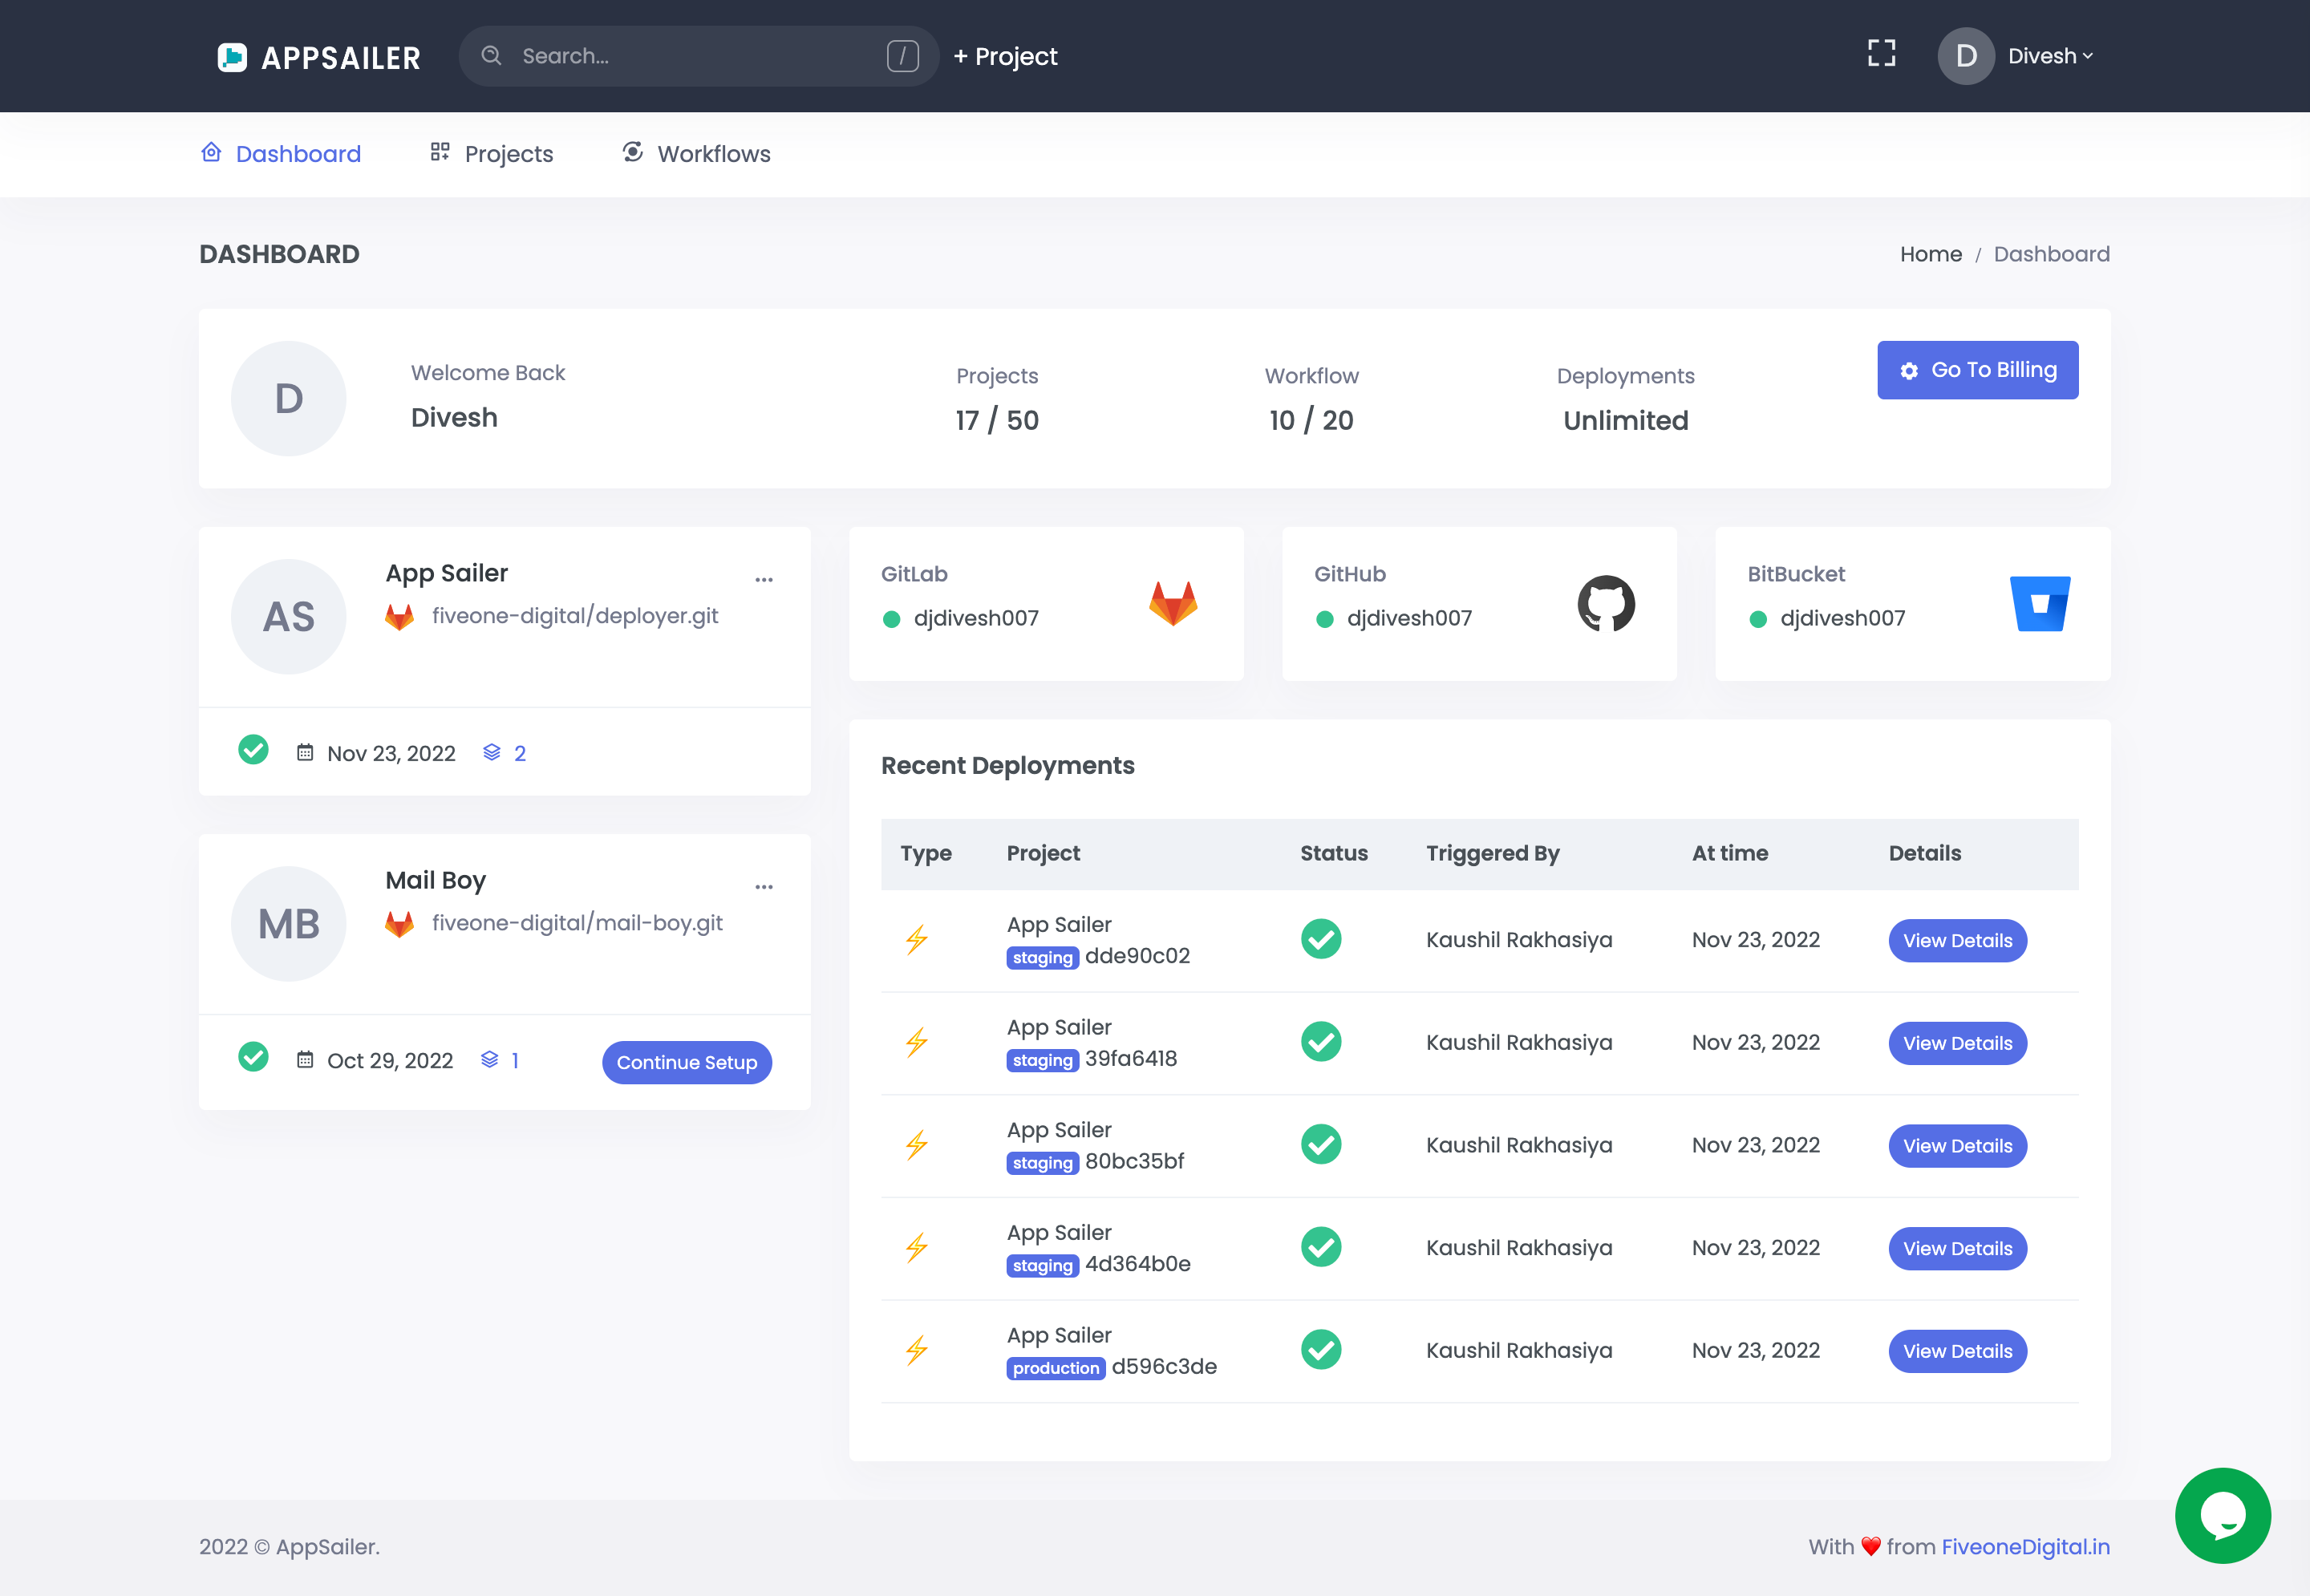Click the AS project avatar
This screenshot has width=2310, height=1596.
[x=288, y=616]
